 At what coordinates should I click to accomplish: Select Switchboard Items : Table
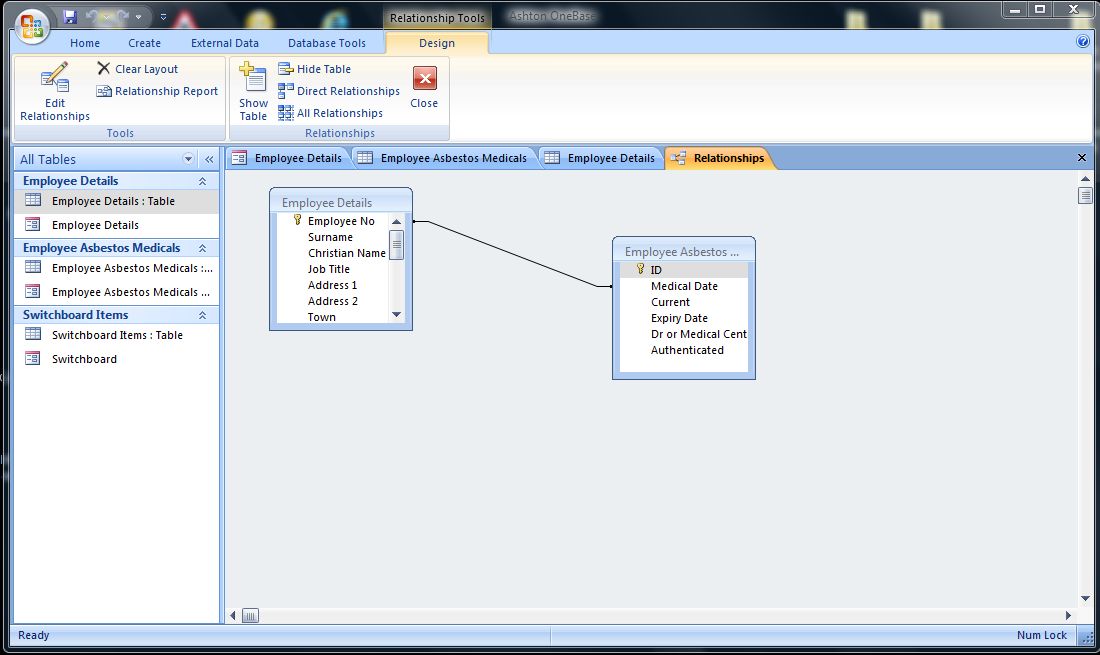[x=116, y=335]
